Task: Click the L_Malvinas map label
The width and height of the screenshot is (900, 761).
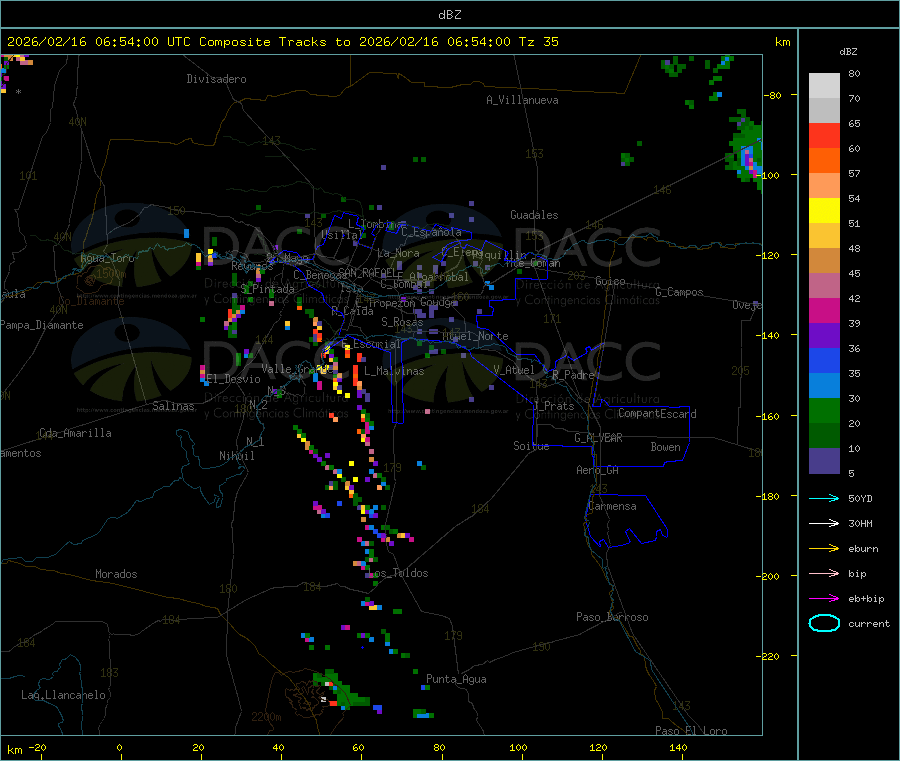Action: point(394,371)
